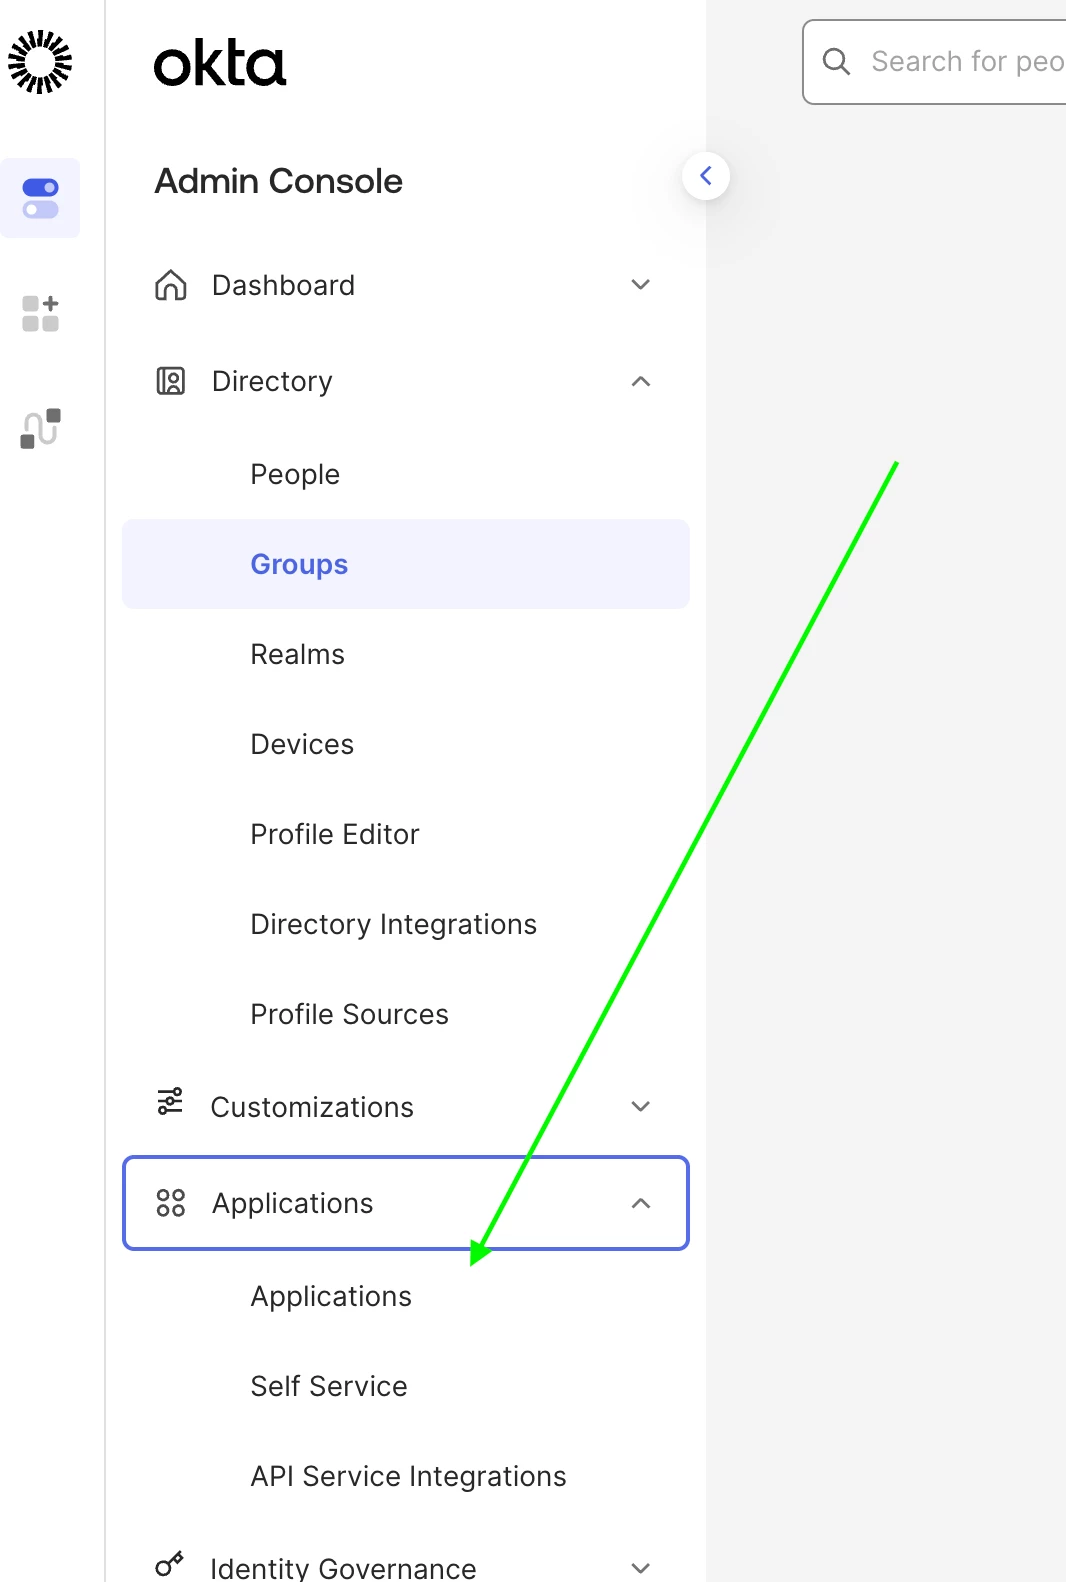Click the Dashboard home icon
1066x1582 pixels.
(x=171, y=285)
